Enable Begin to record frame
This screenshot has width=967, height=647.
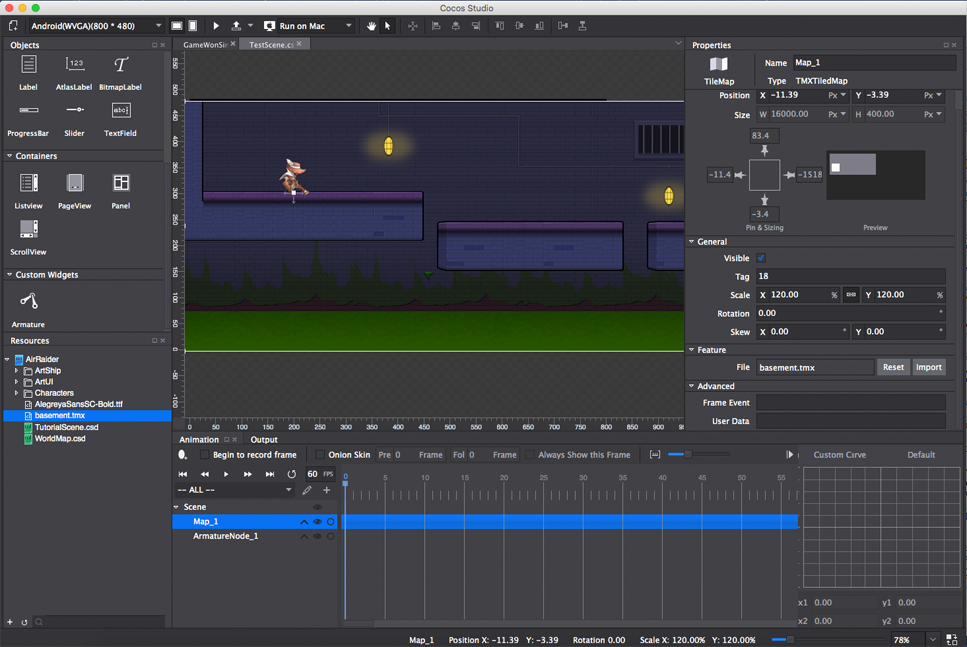pyautogui.click(x=205, y=455)
